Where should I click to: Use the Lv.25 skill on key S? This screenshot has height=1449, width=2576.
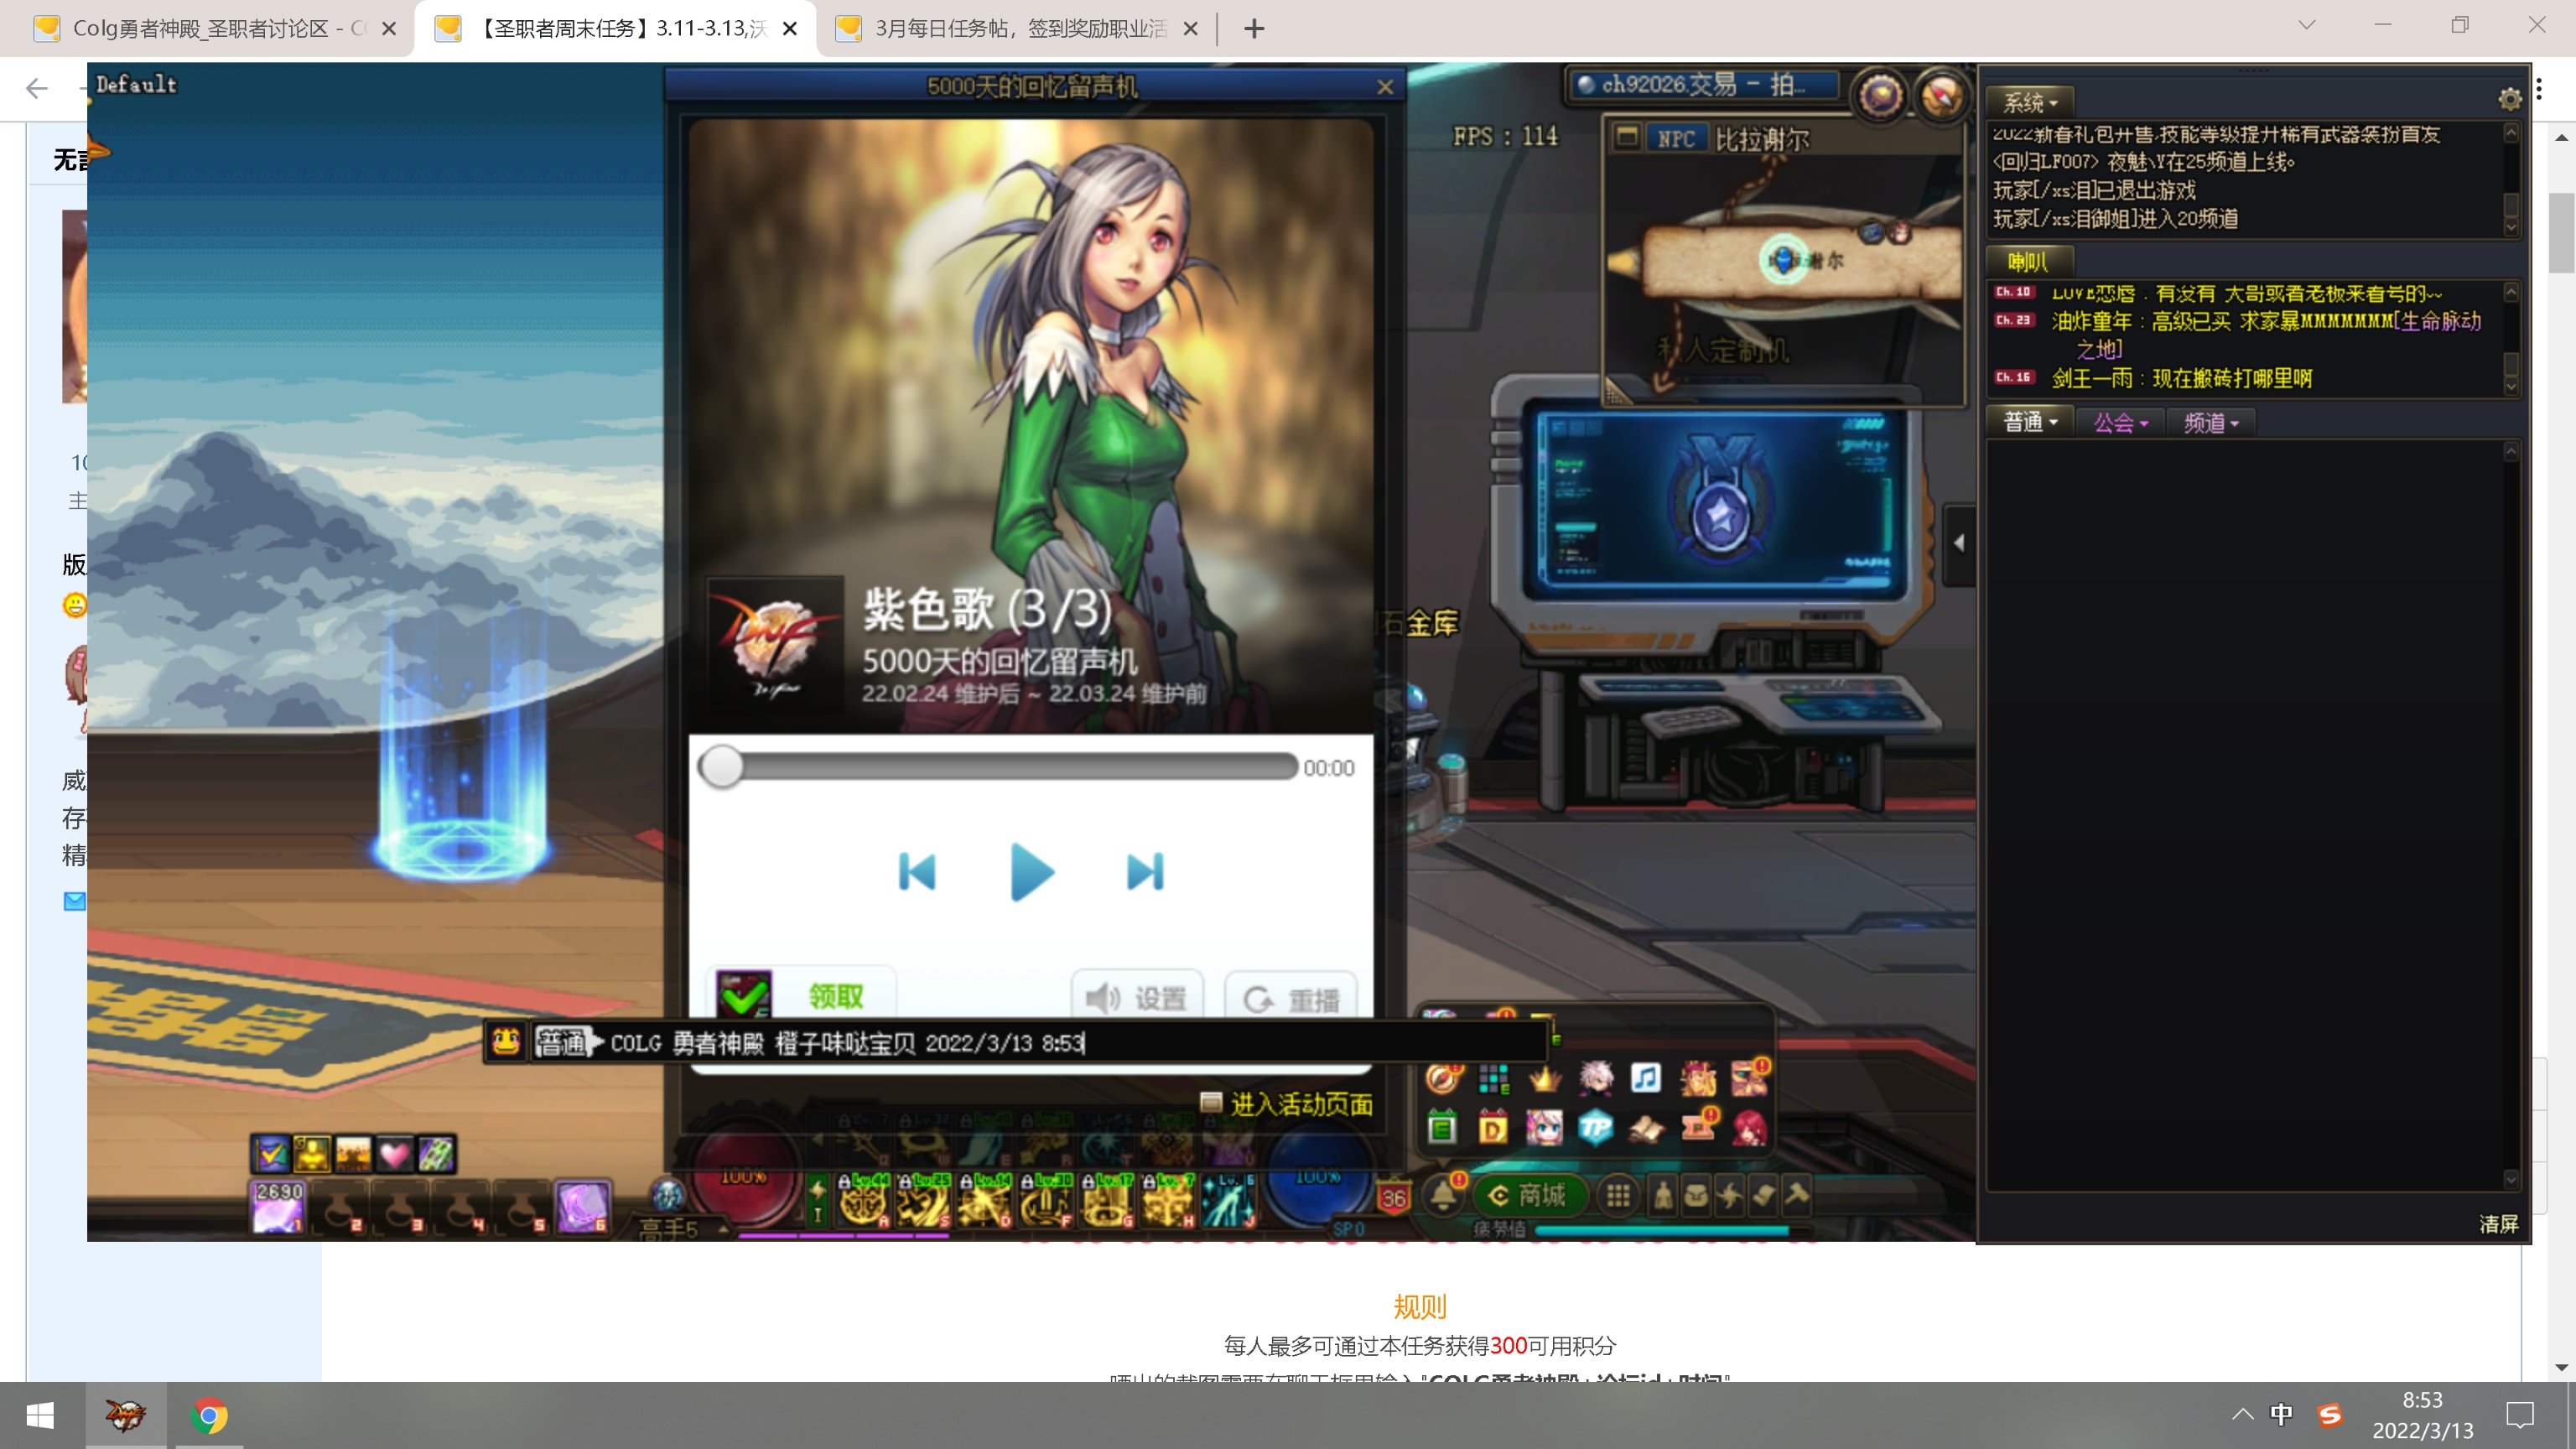click(x=924, y=1201)
